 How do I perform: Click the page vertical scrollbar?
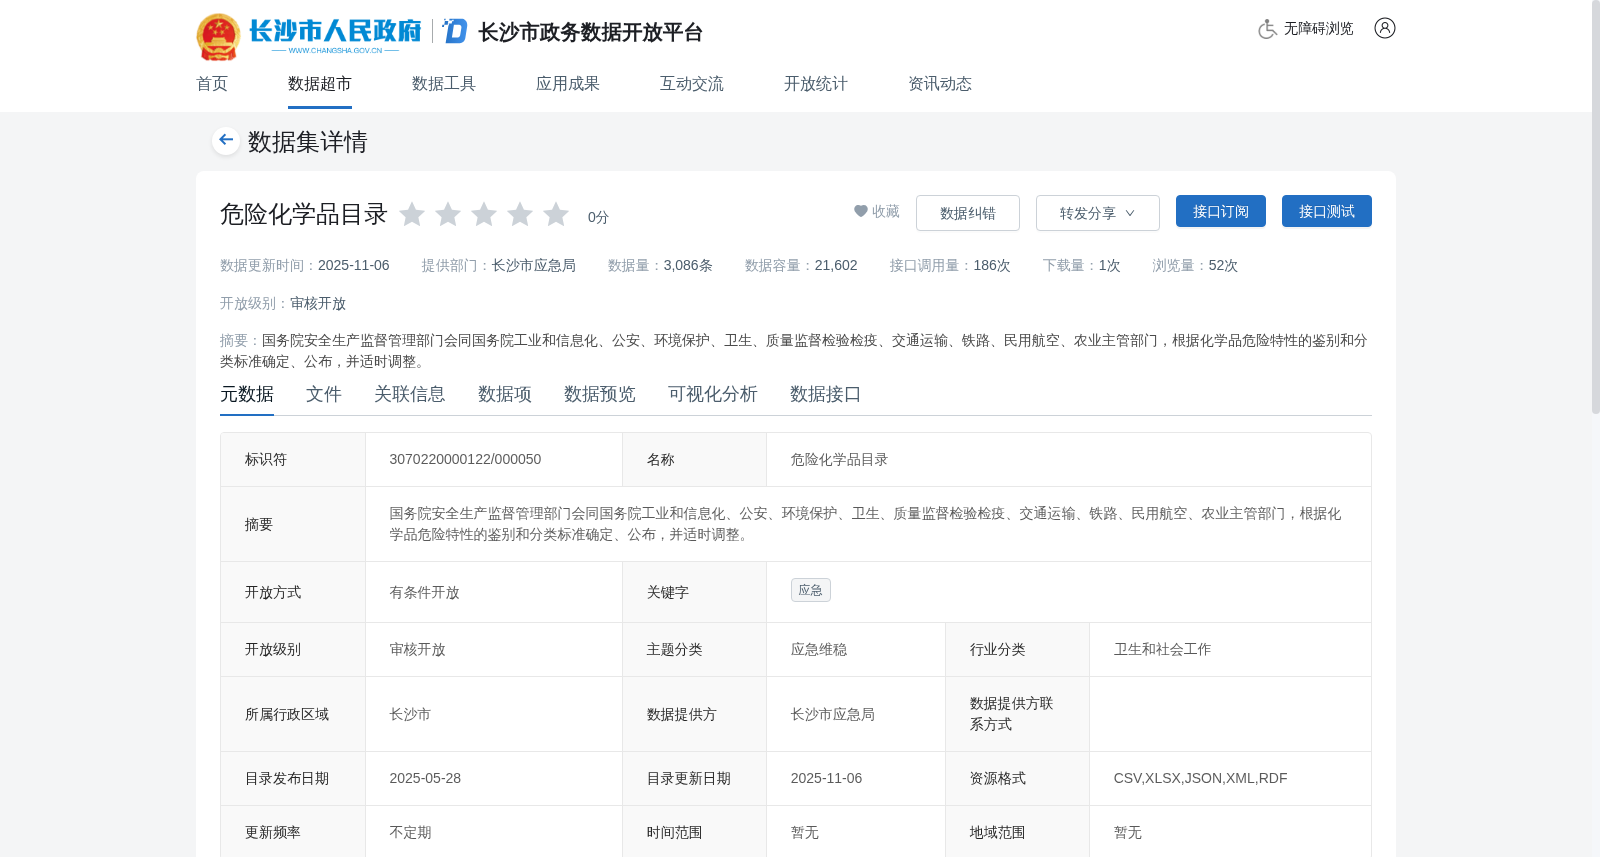point(1596,206)
